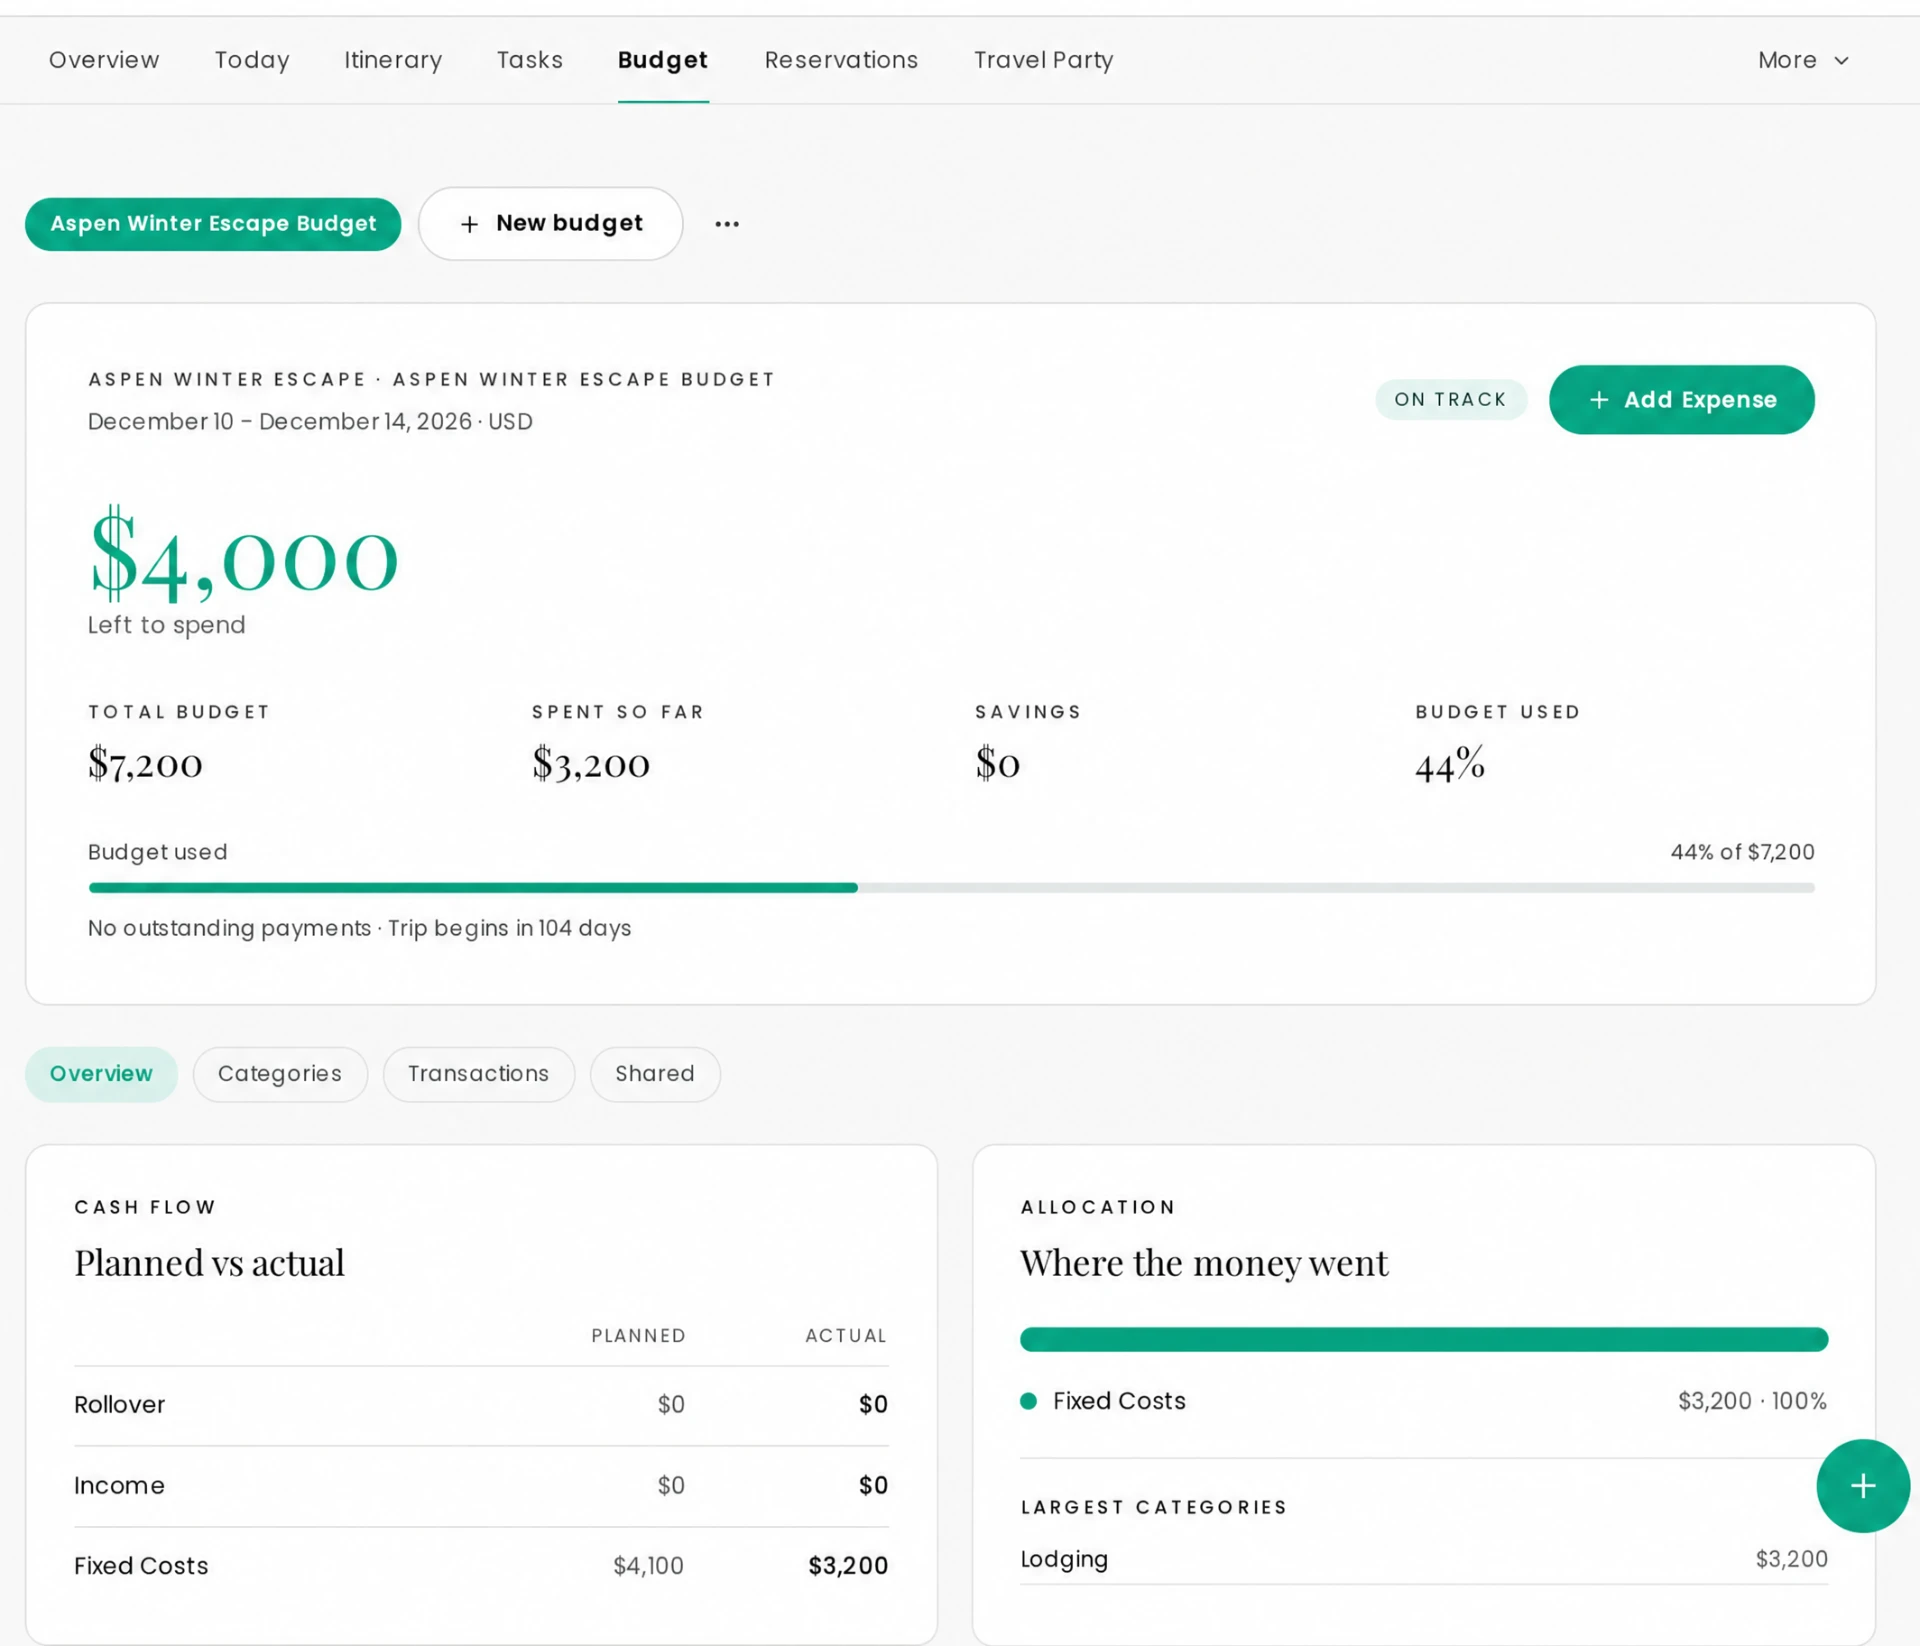Click the Fixed Costs row label in cash flow
Image resolution: width=1920 pixels, height=1646 pixels.
(141, 1566)
